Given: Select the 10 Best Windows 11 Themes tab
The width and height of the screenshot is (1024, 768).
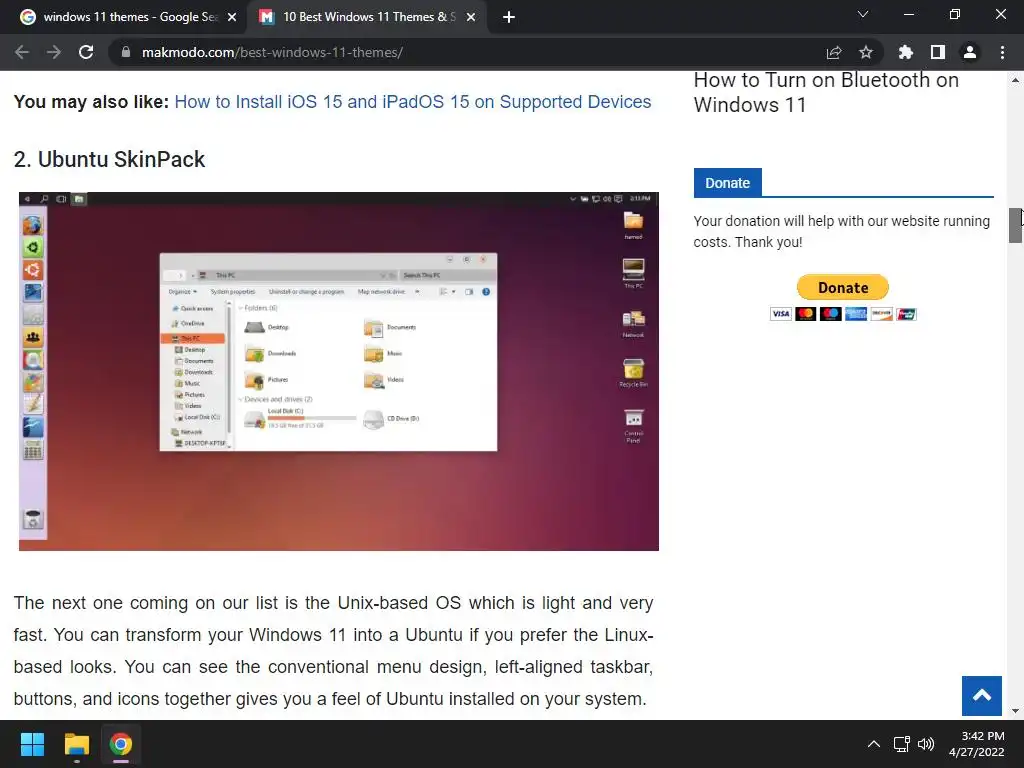Looking at the screenshot, I should click(x=367, y=18).
